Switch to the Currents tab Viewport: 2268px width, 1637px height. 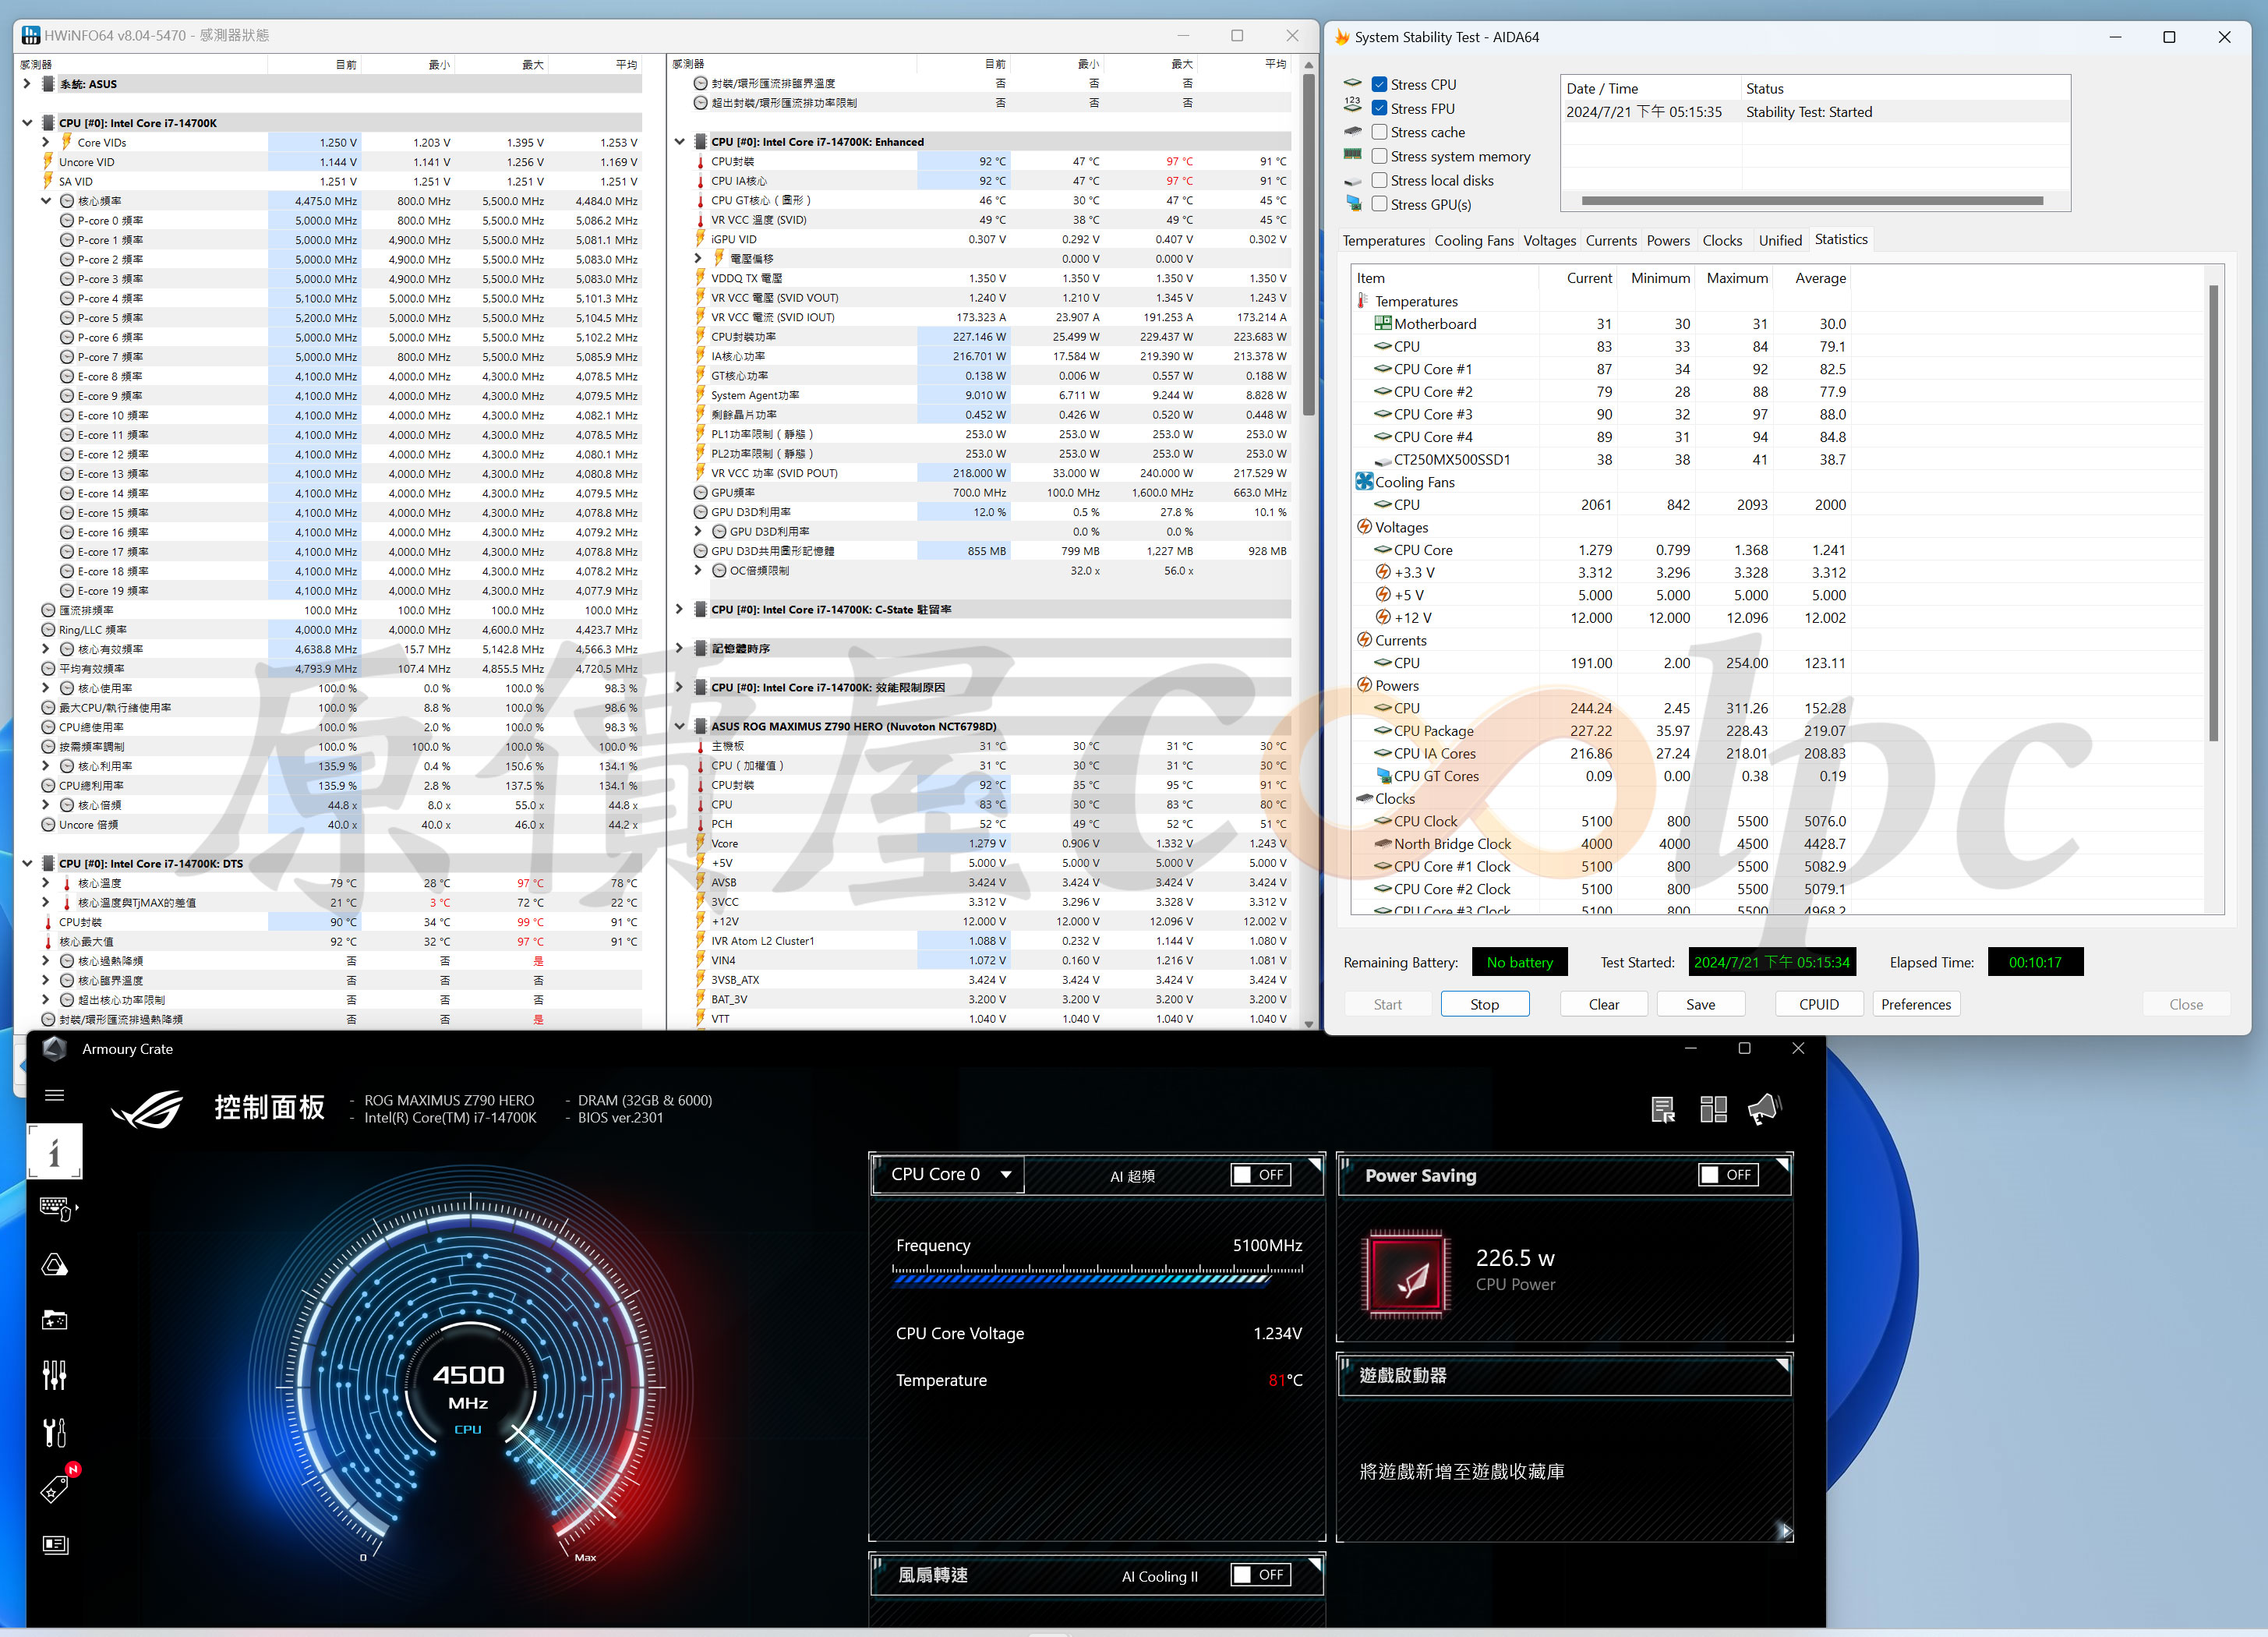[1611, 241]
